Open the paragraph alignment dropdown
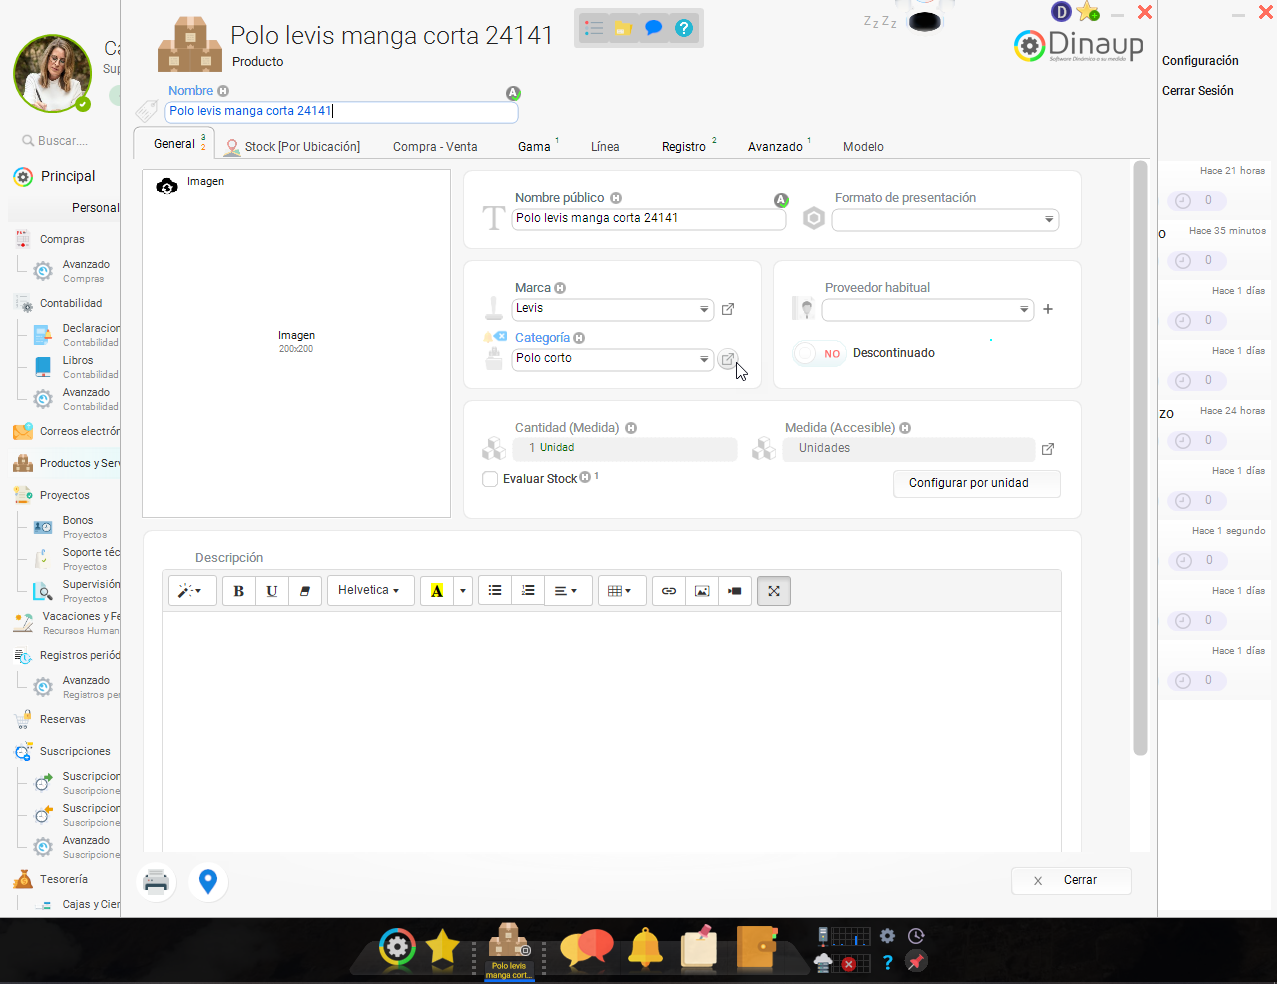Viewport: 1277px width, 984px height. pyautogui.click(x=566, y=591)
